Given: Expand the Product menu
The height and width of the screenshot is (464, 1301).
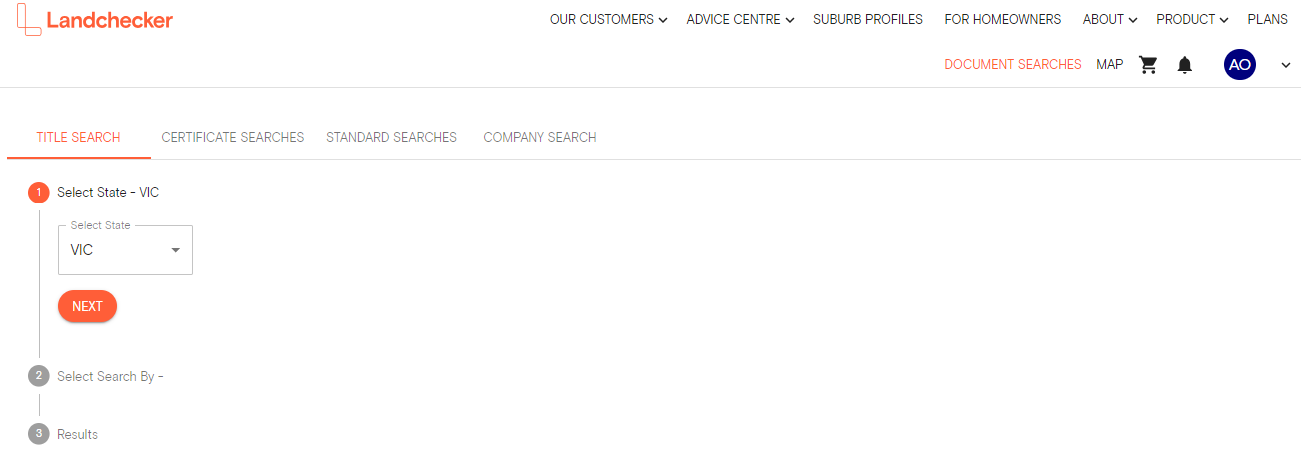Looking at the screenshot, I should pos(1192,19).
